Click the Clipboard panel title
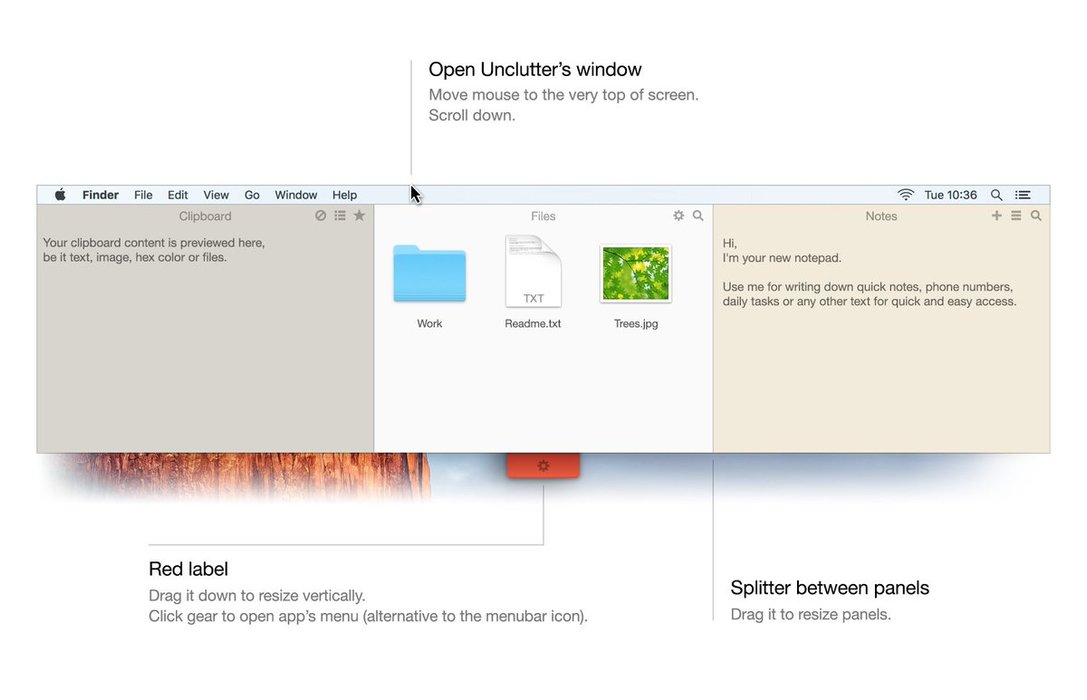 (x=205, y=216)
